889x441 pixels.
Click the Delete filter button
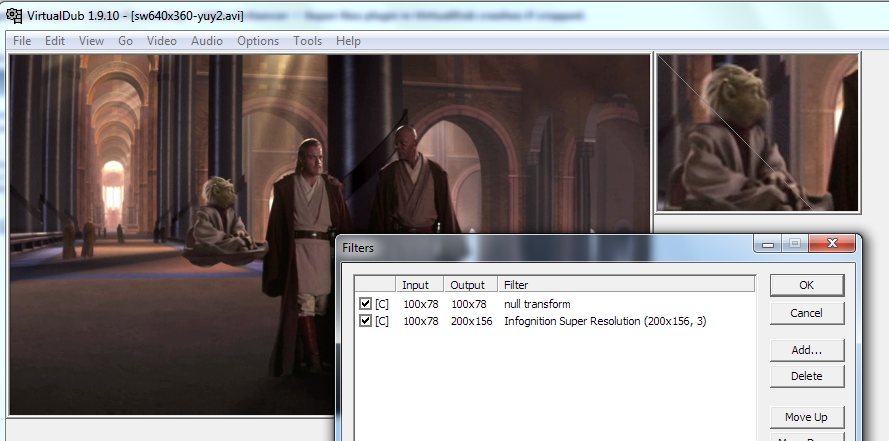(x=807, y=376)
